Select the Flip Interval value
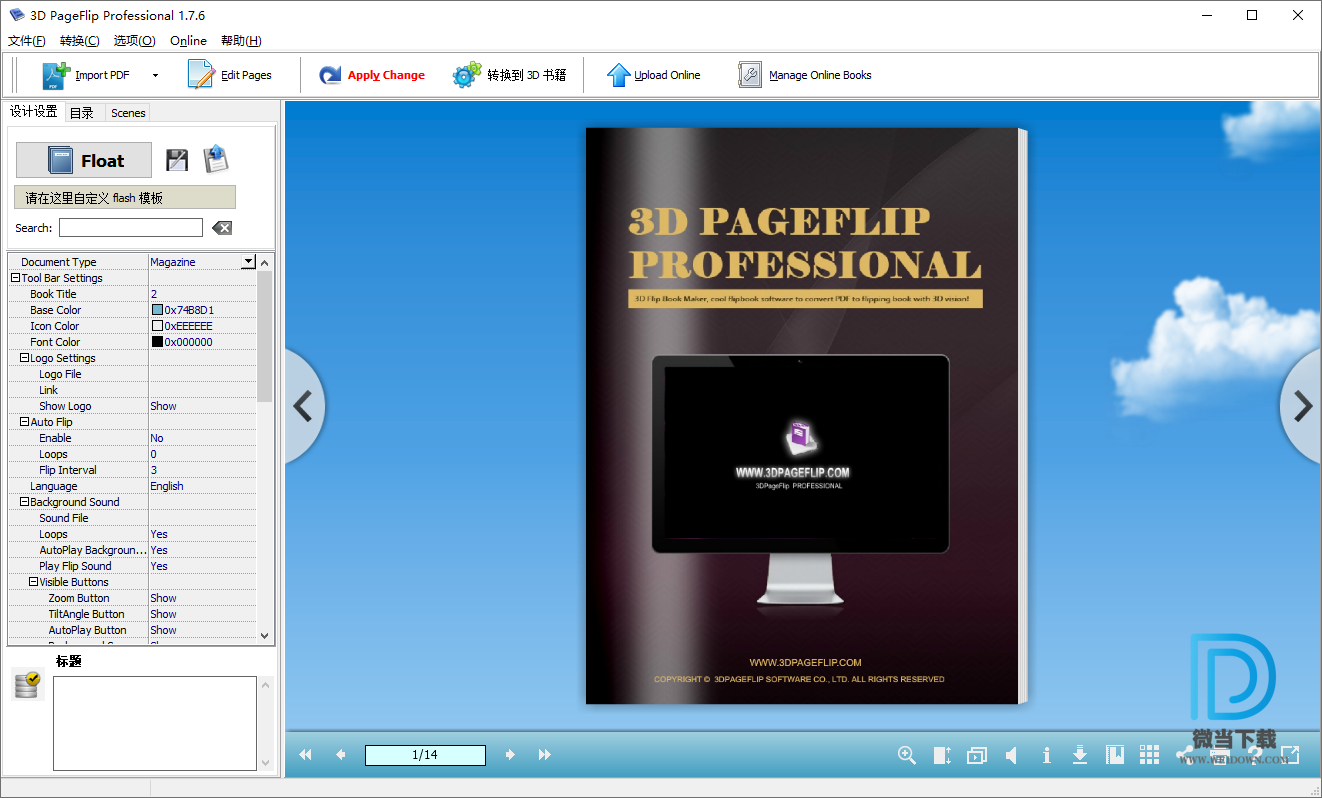The height and width of the screenshot is (798, 1322). pos(202,470)
